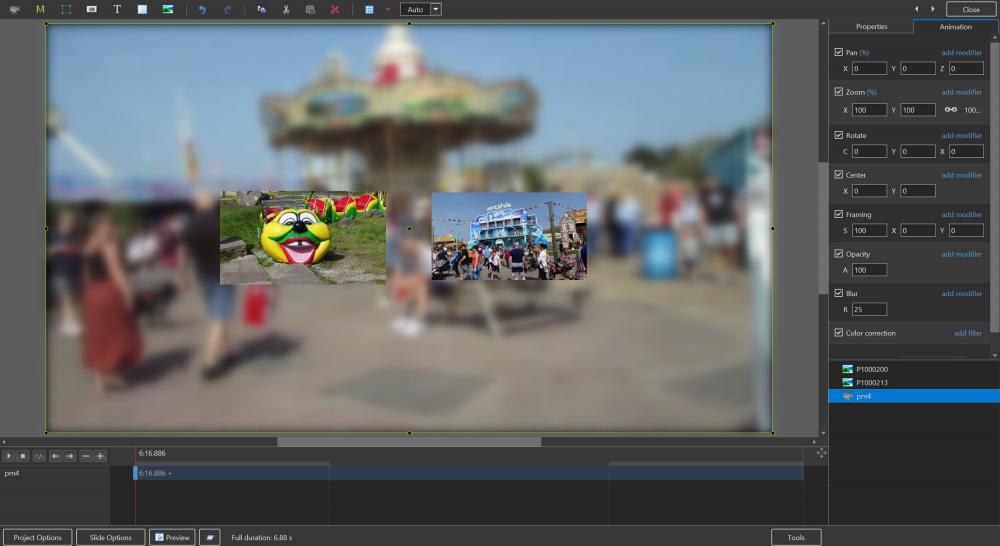The height and width of the screenshot is (546, 1000).
Task: Click the Blur radius input field
Action: point(869,310)
